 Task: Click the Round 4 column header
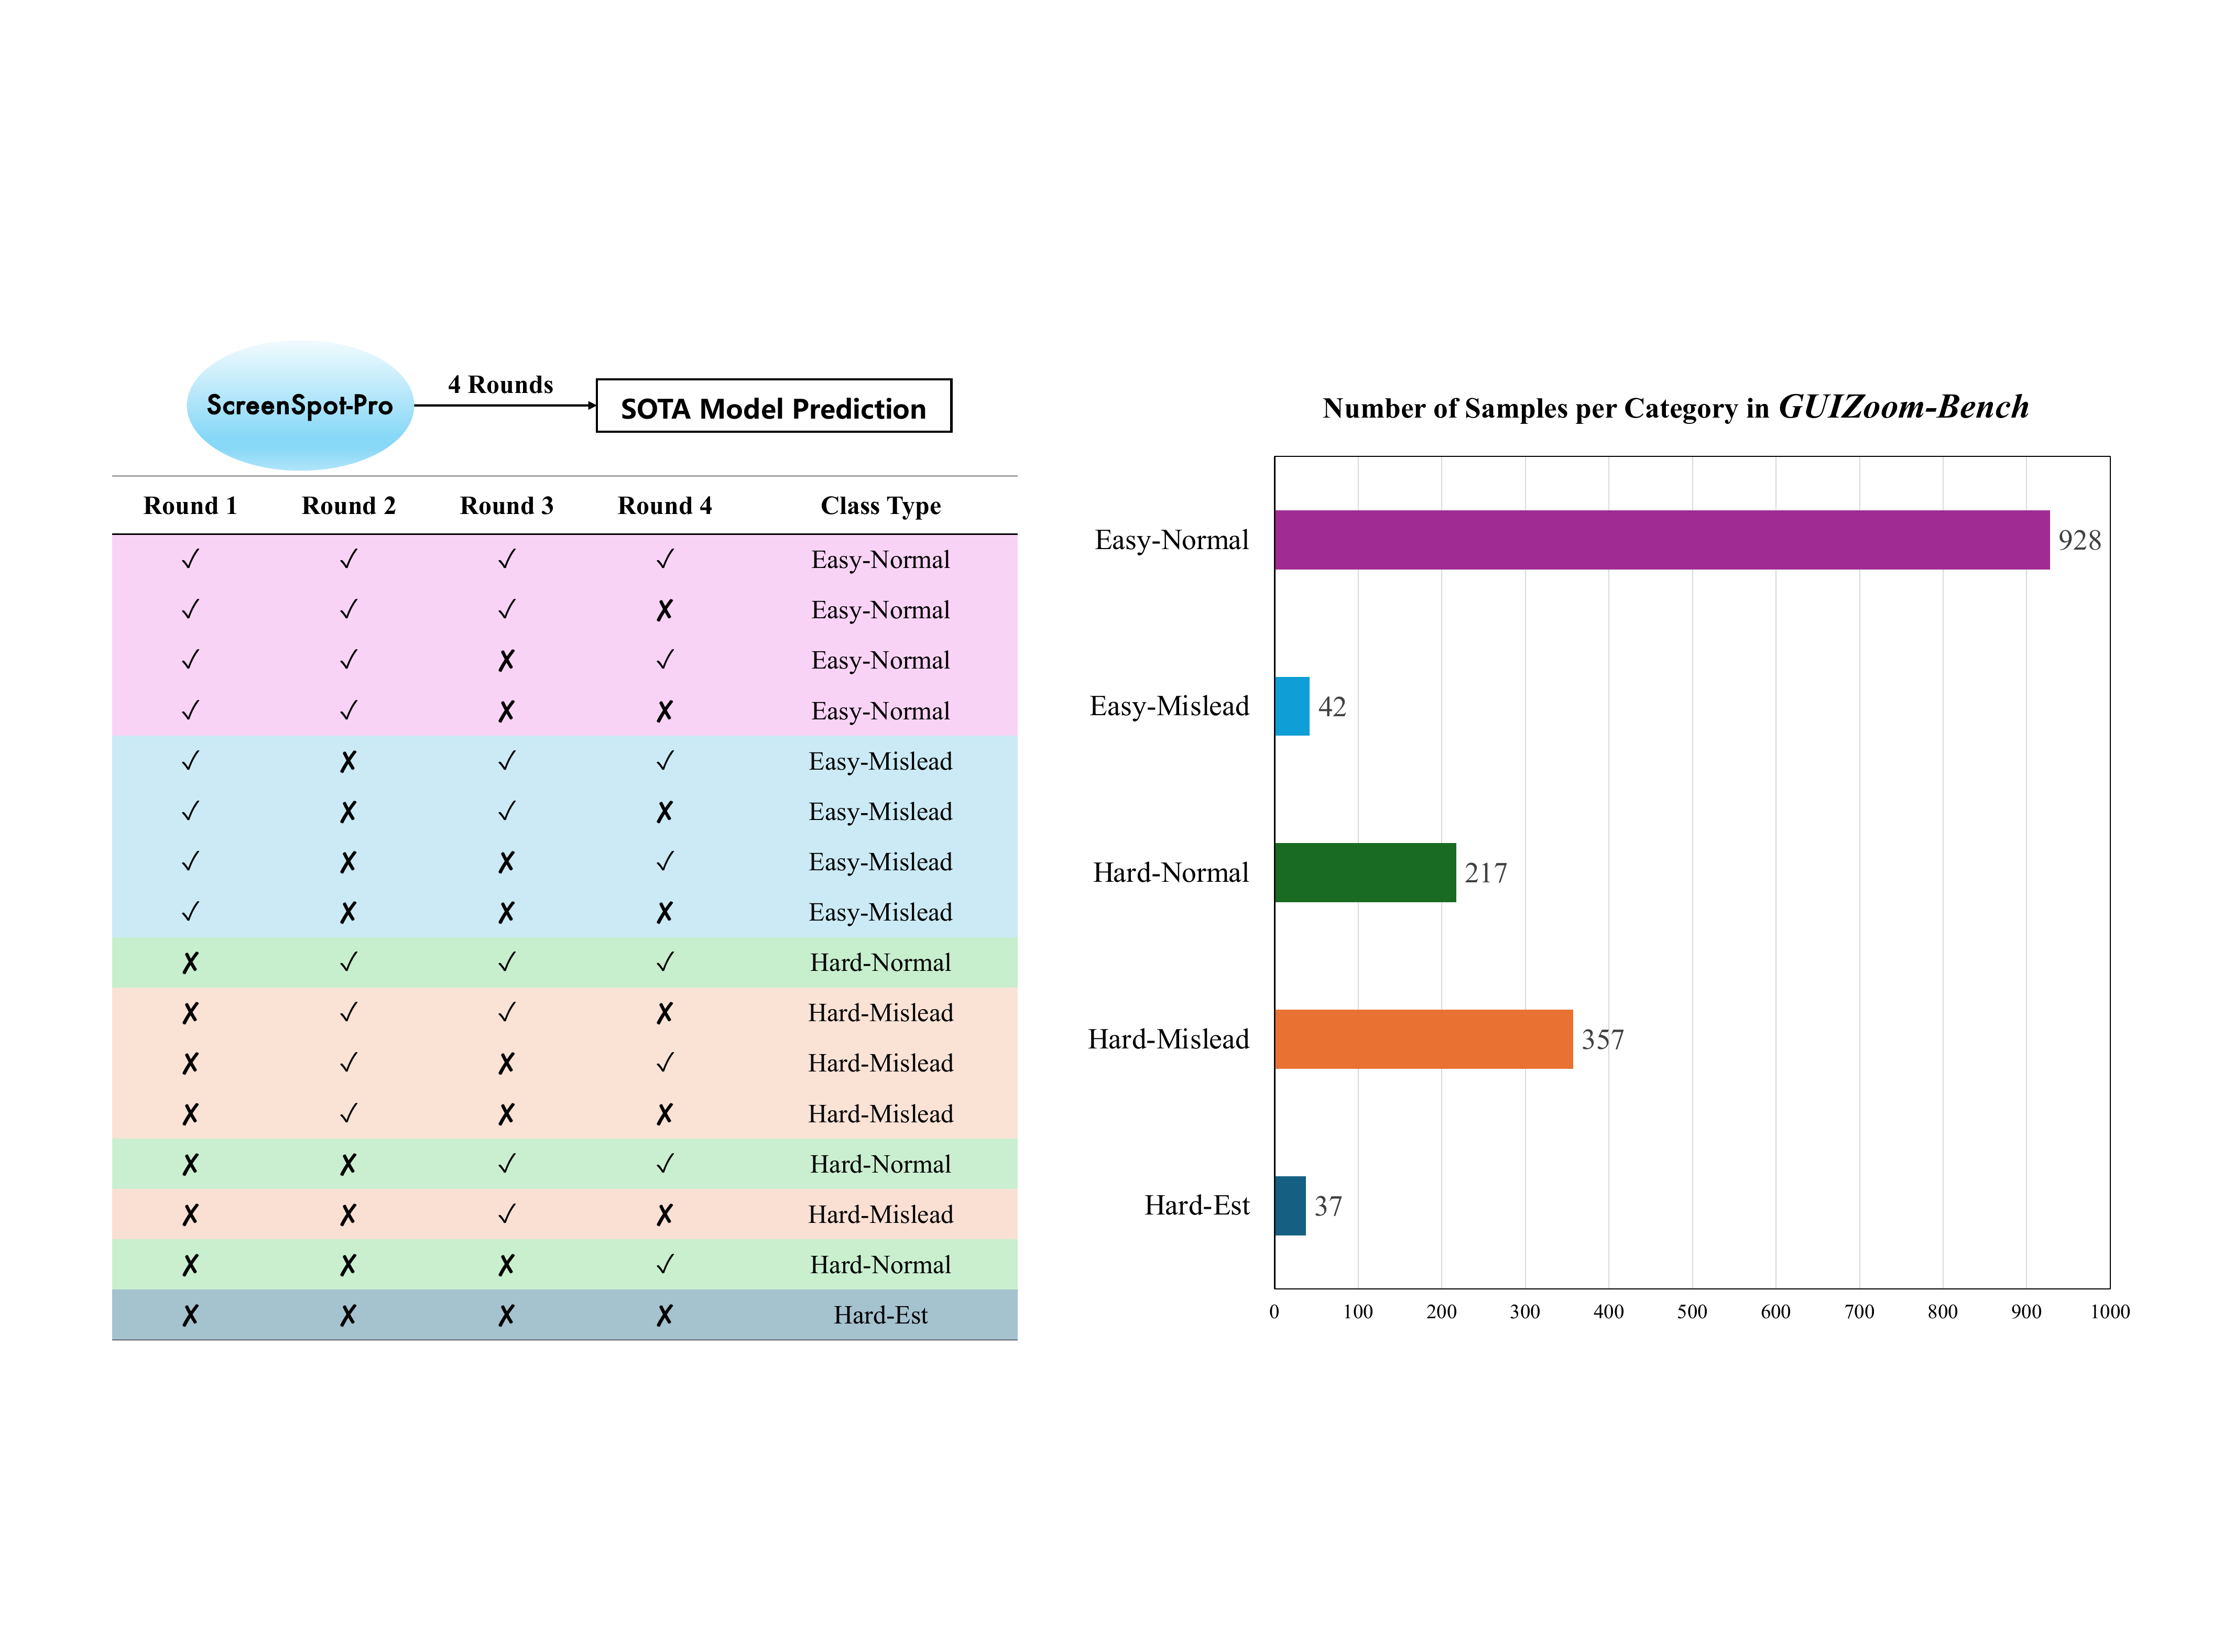tap(664, 506)
